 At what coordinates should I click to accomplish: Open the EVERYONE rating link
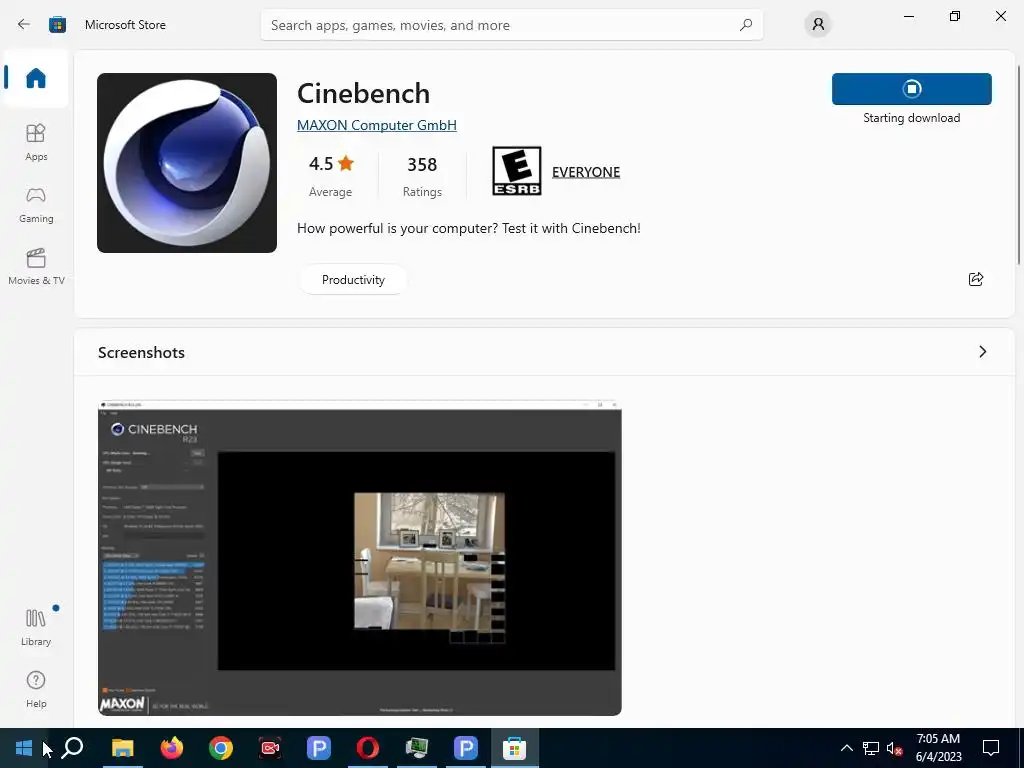[586, 172]
